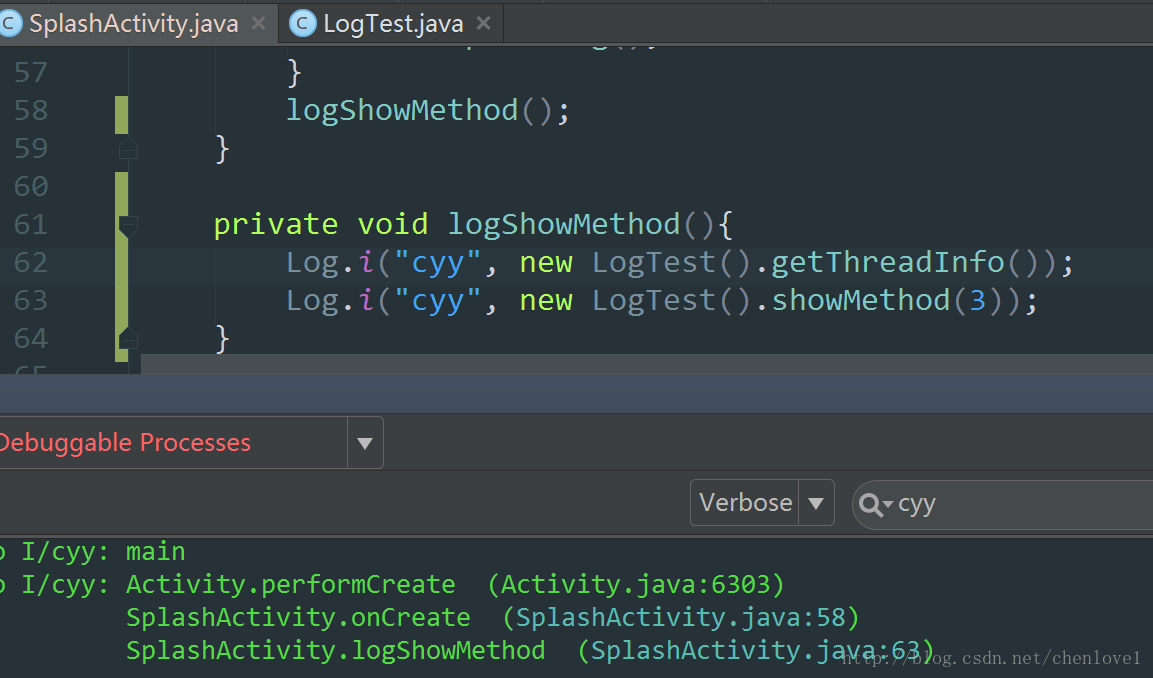Open the Debuggable Processes dropdown
This screenshot has width=1153, height=678.
coord(365,443)
